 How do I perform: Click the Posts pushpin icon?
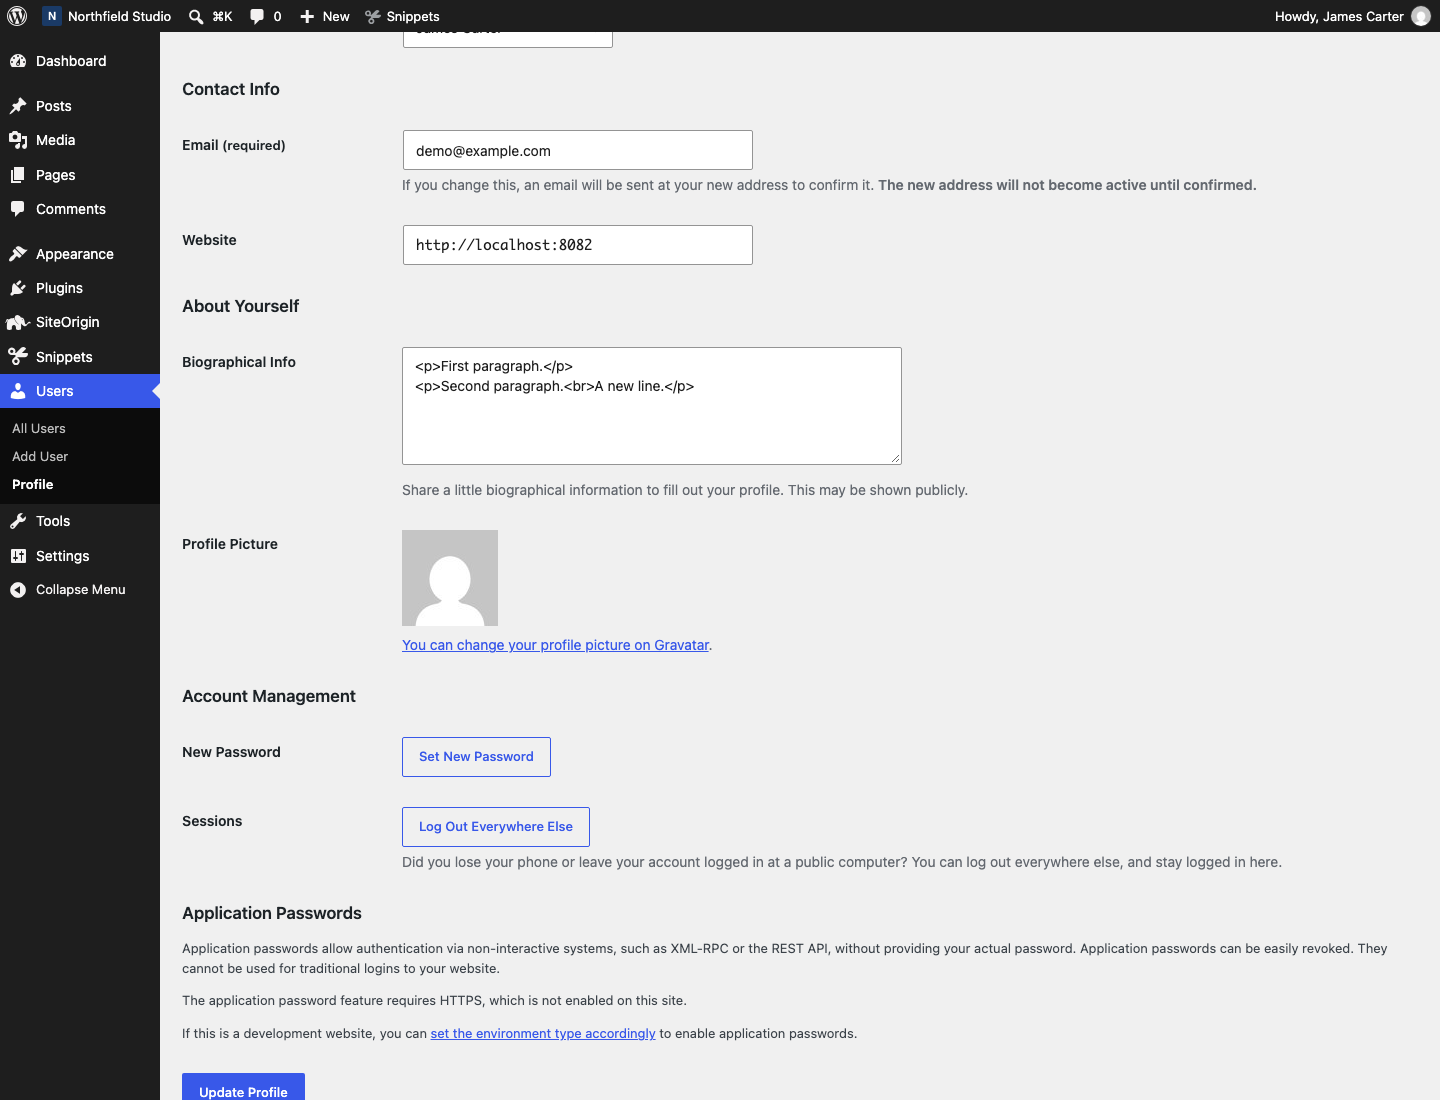point(18,106)
